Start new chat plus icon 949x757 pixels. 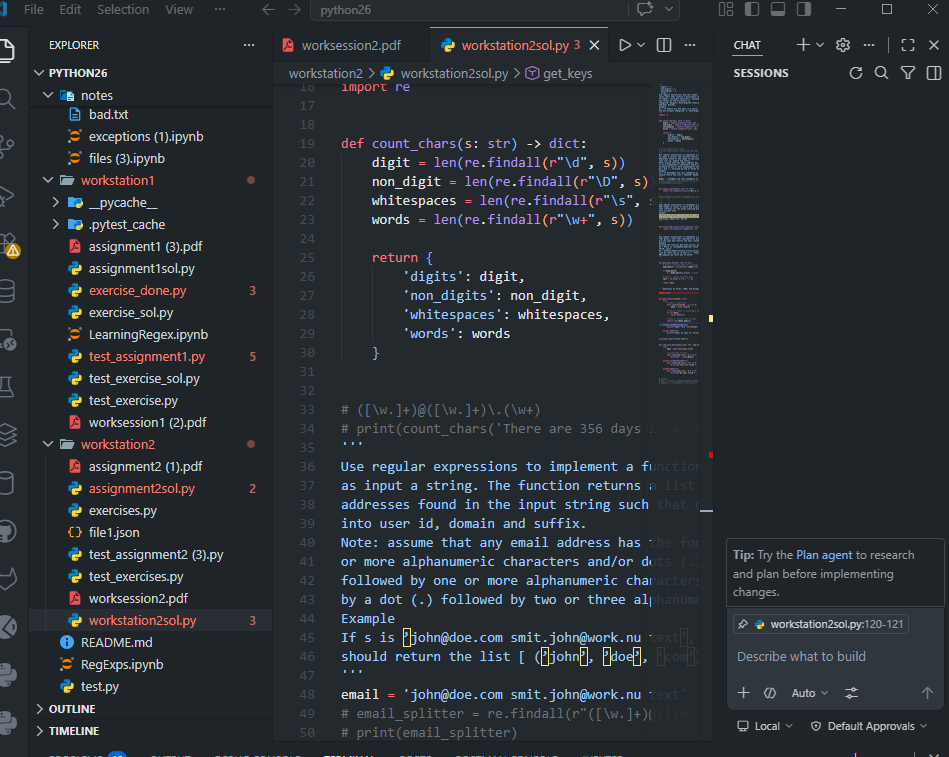tap(803, 45)
